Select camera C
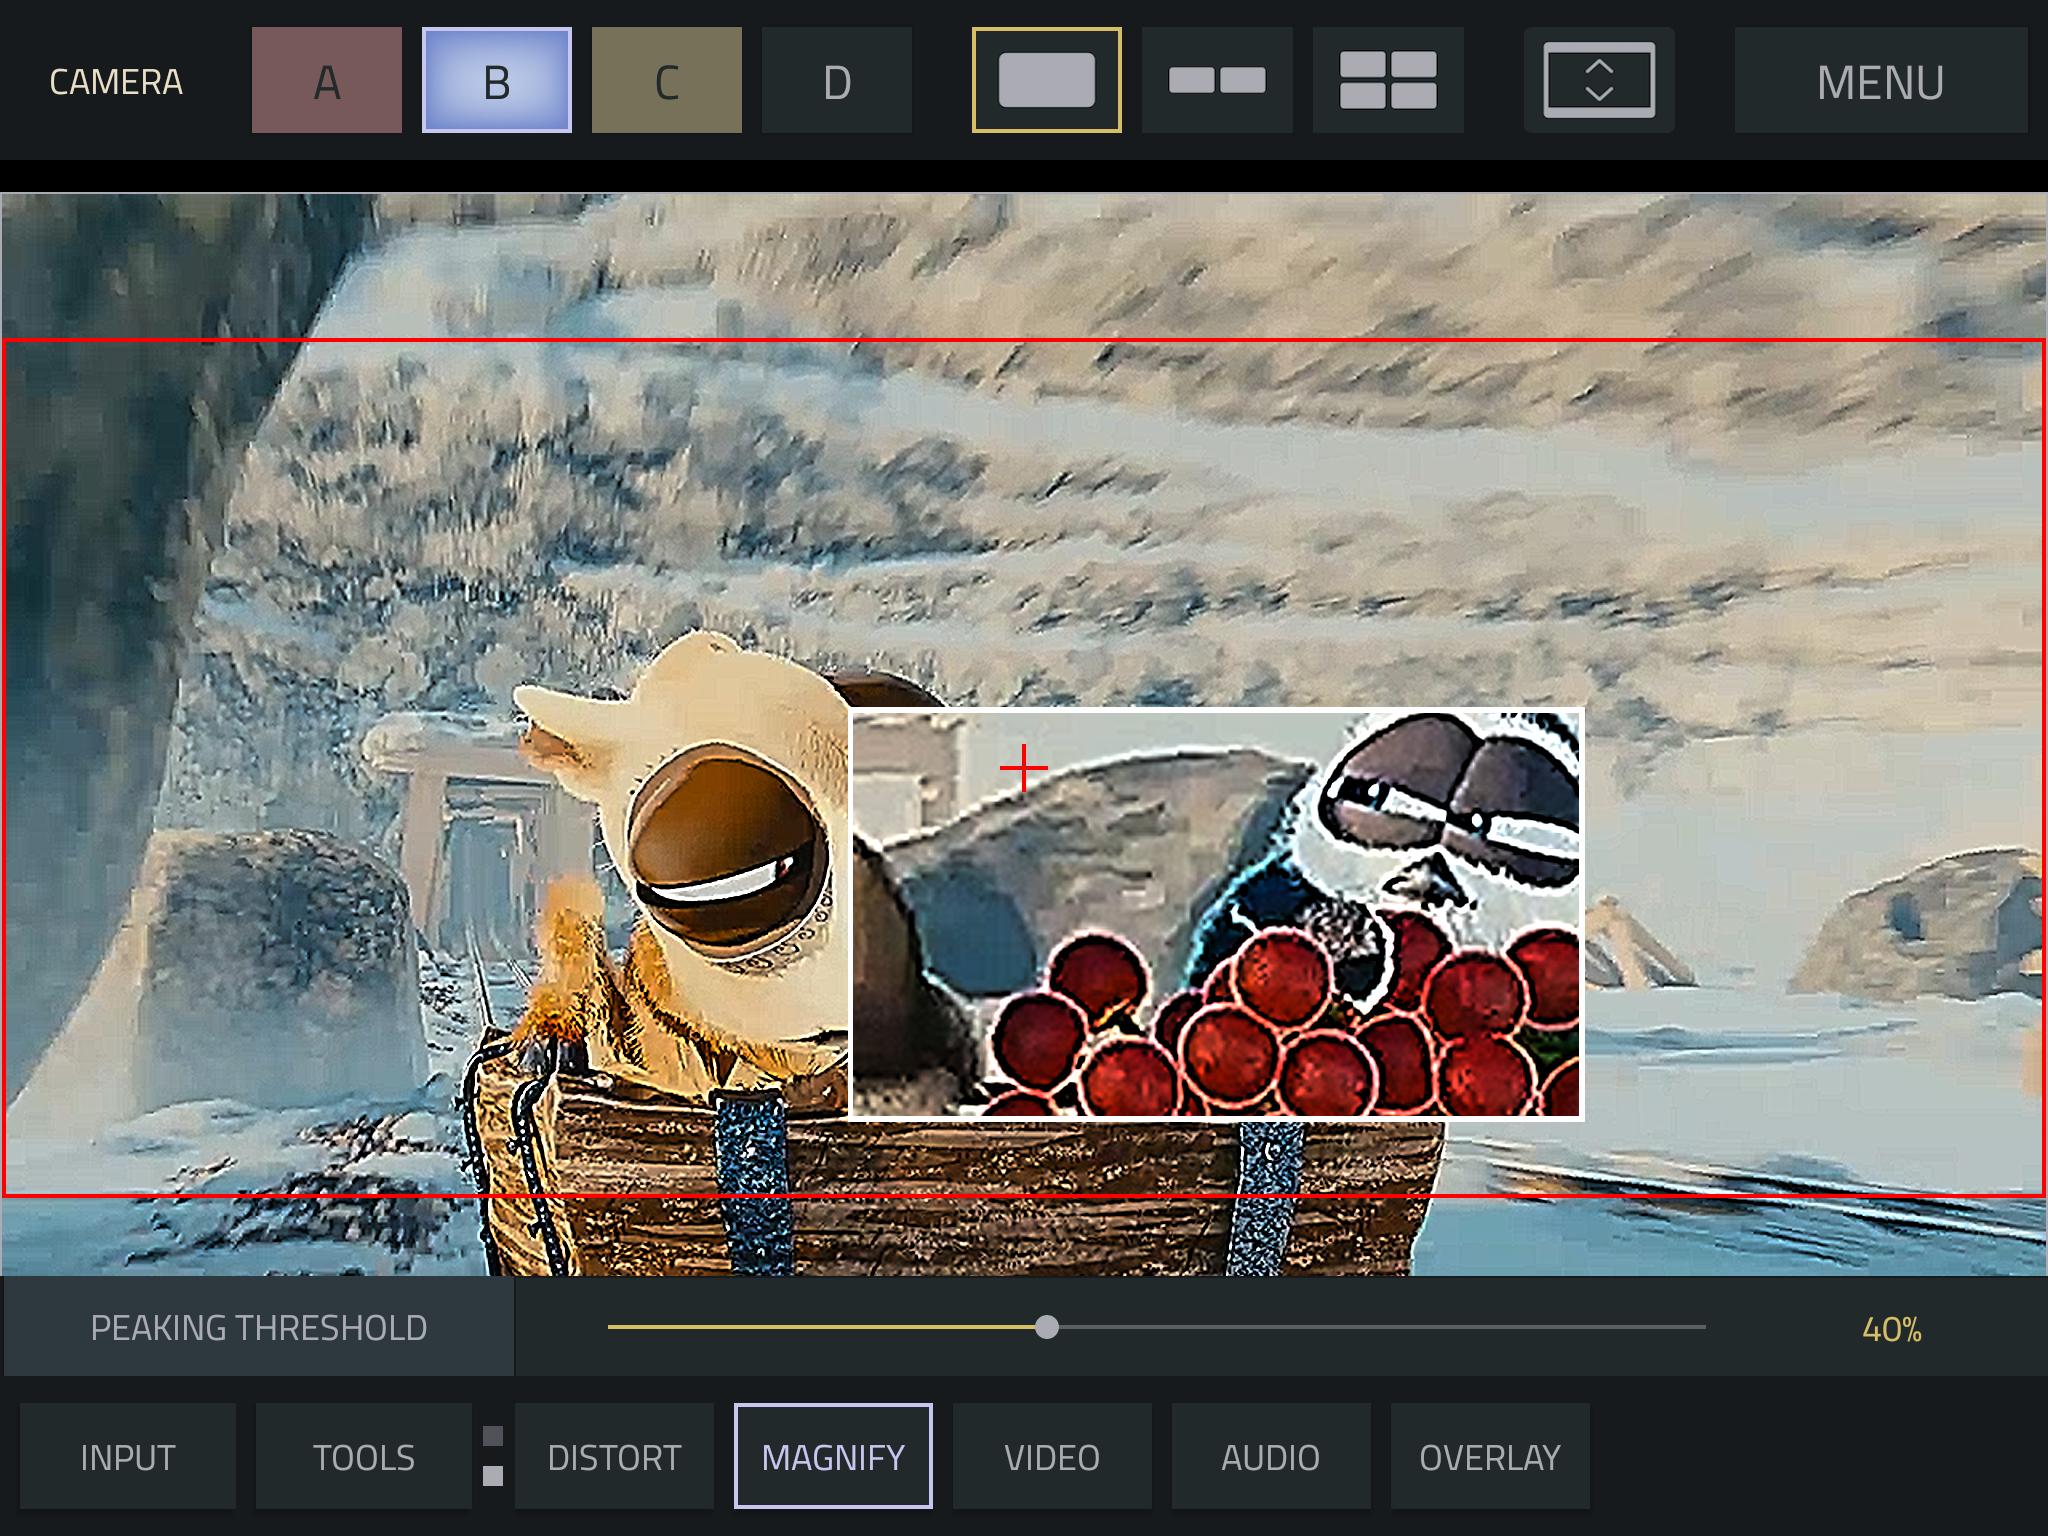Viewport: 2048px width, 1536px height. [x=667, y=80]
